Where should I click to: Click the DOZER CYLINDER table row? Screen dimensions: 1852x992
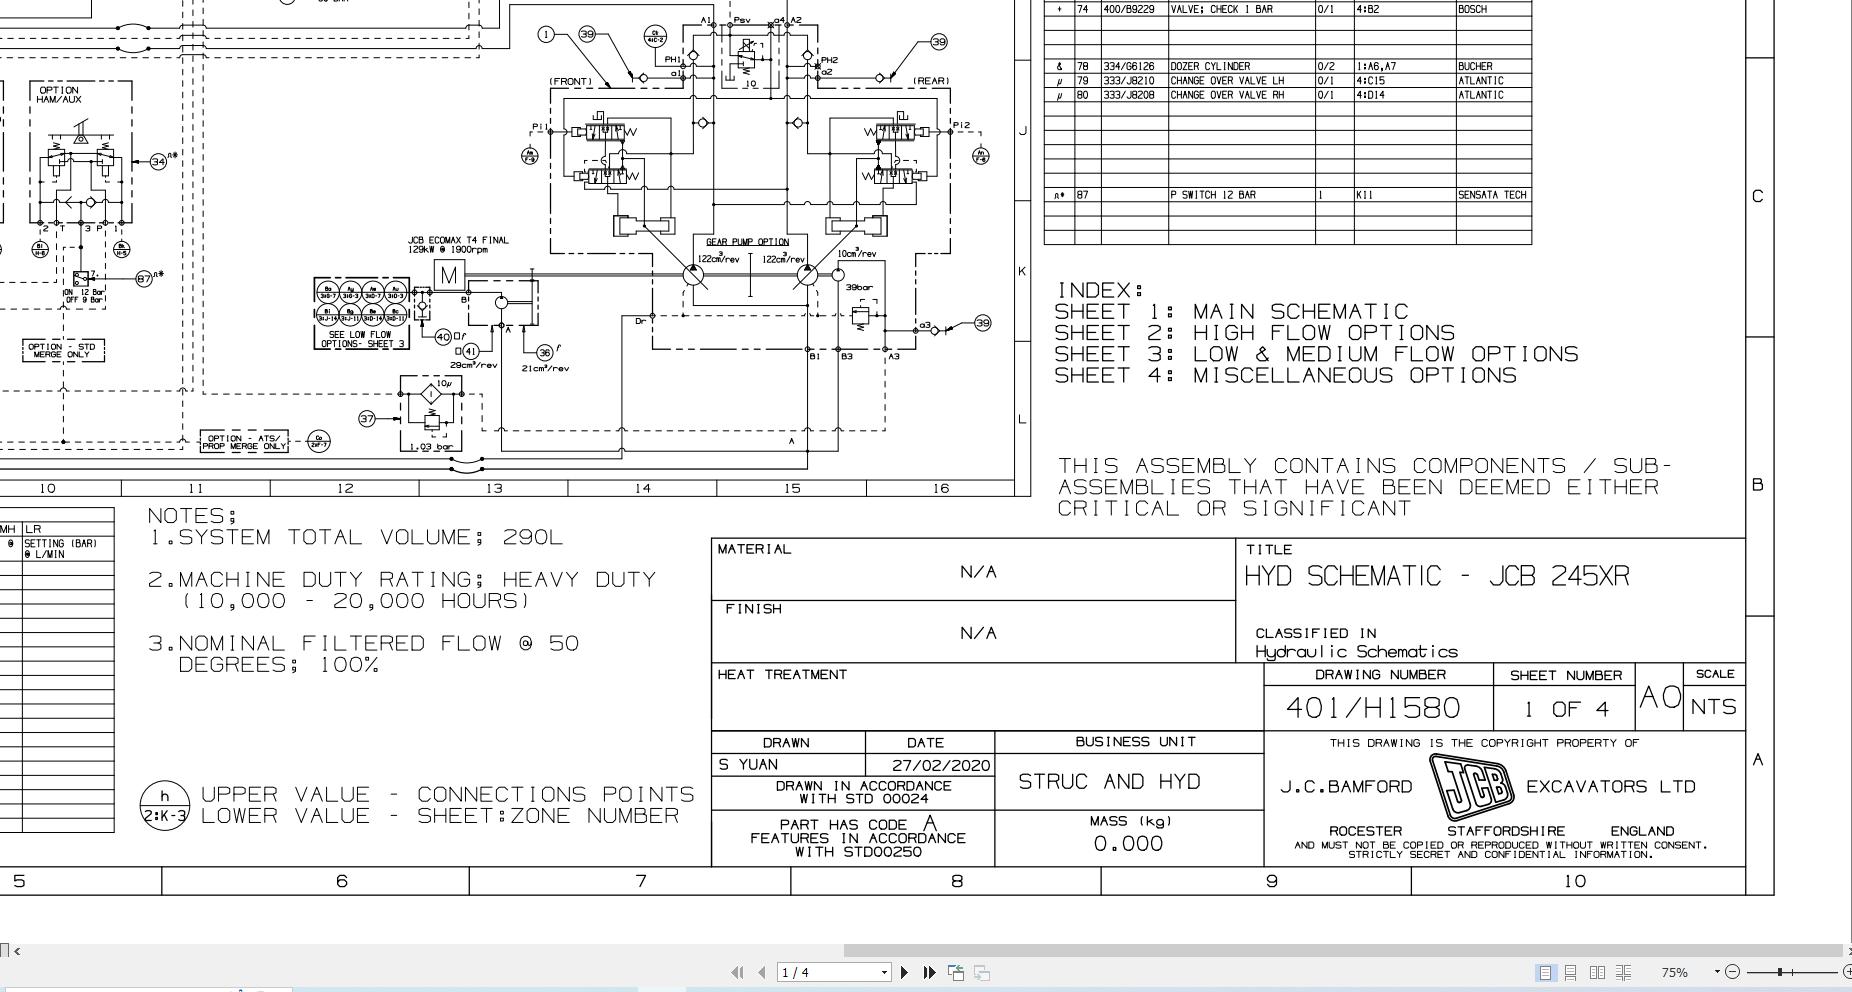pos(1288,66)
